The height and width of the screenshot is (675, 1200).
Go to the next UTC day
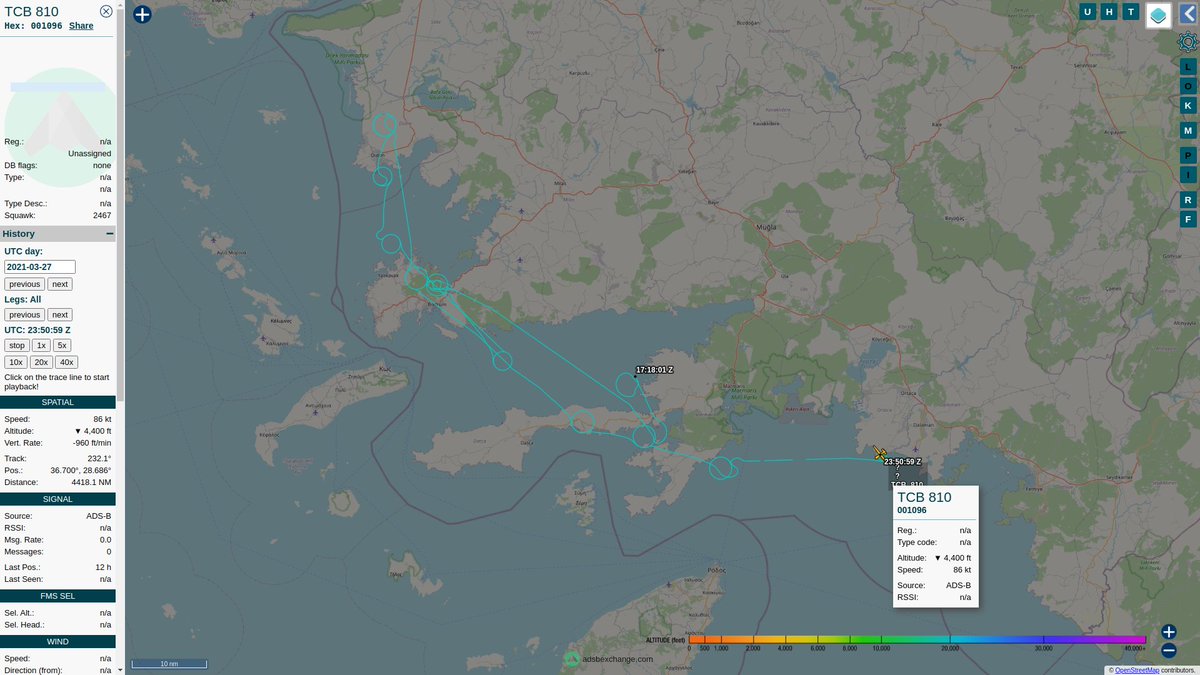[60, 284]
